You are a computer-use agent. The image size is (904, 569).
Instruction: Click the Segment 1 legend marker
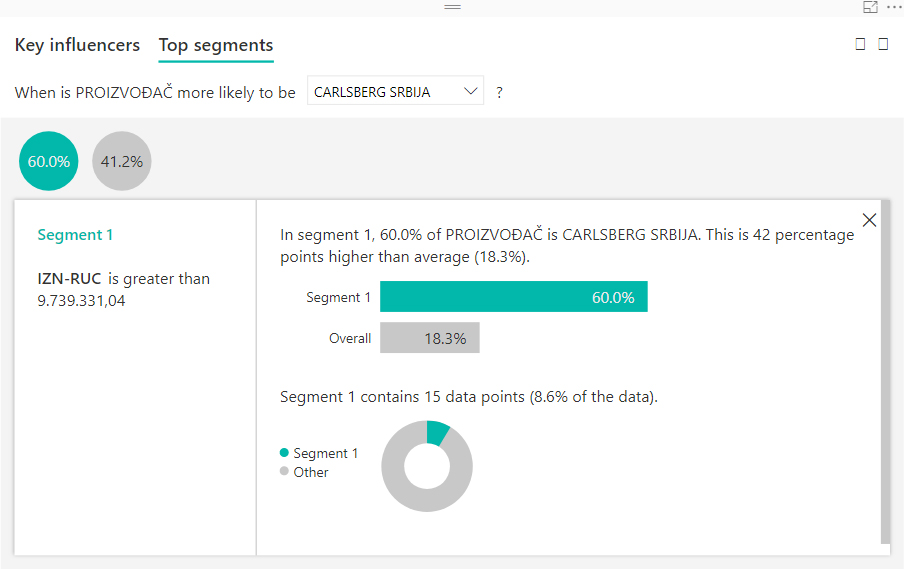pyautogui.click(x=285, y=453)
